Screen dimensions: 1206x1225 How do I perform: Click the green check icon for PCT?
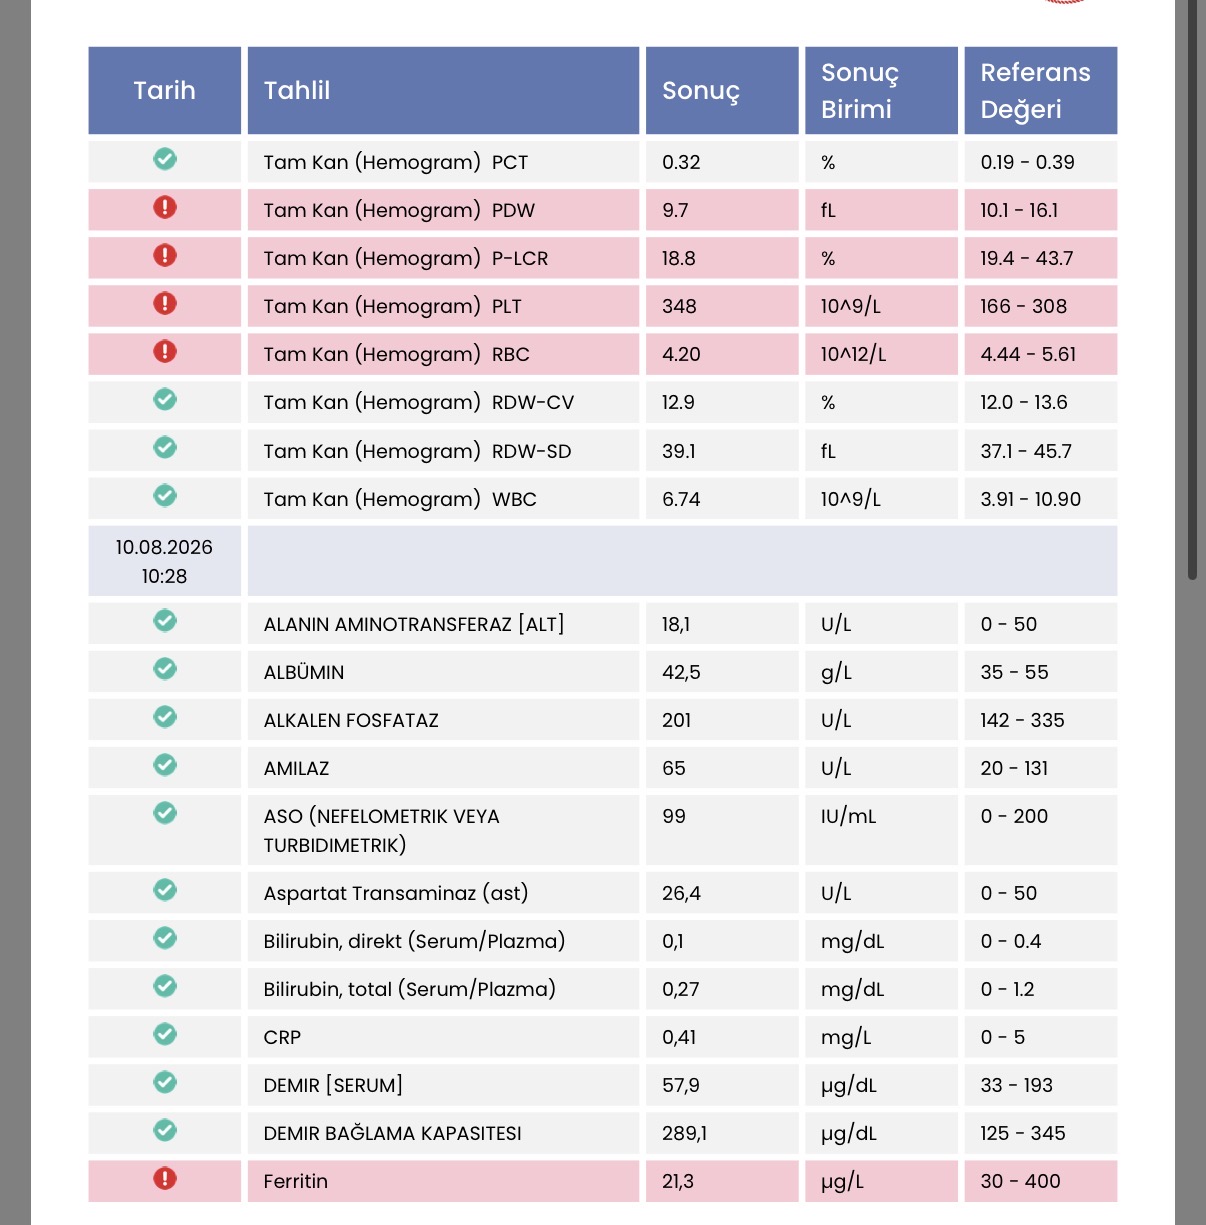point(165,158)
